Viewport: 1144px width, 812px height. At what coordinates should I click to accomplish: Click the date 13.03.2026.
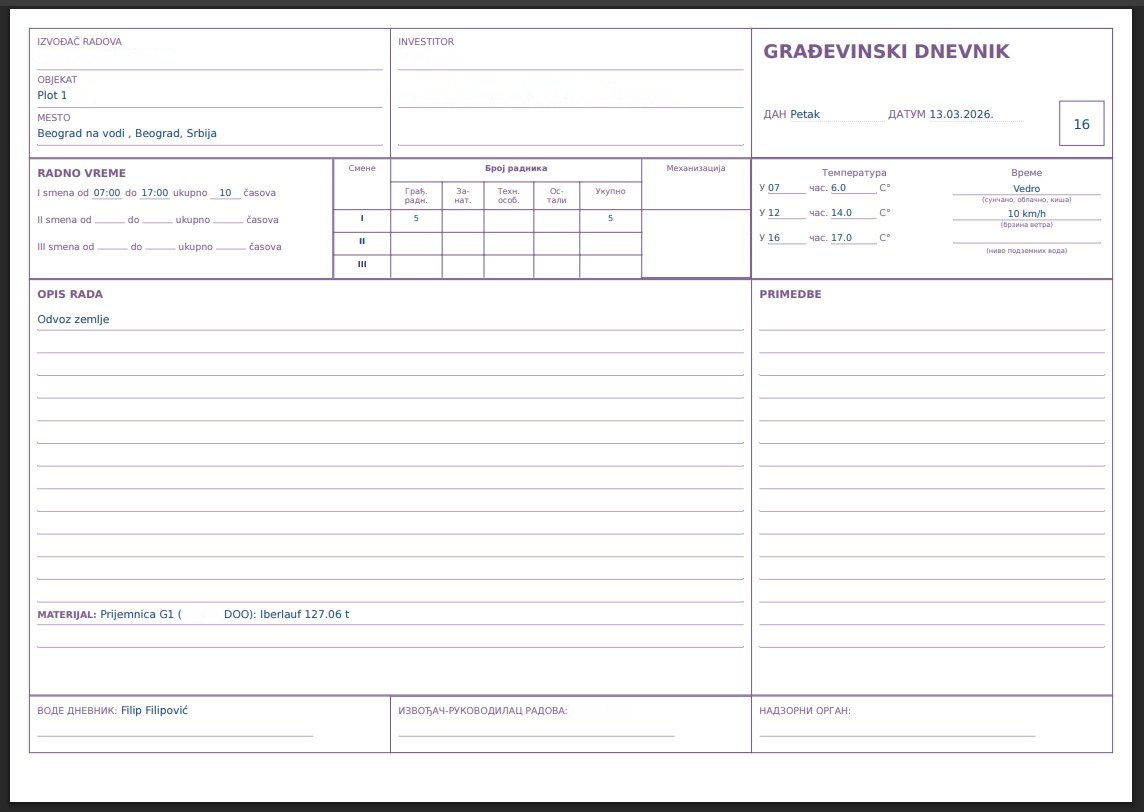click(961, 114)
